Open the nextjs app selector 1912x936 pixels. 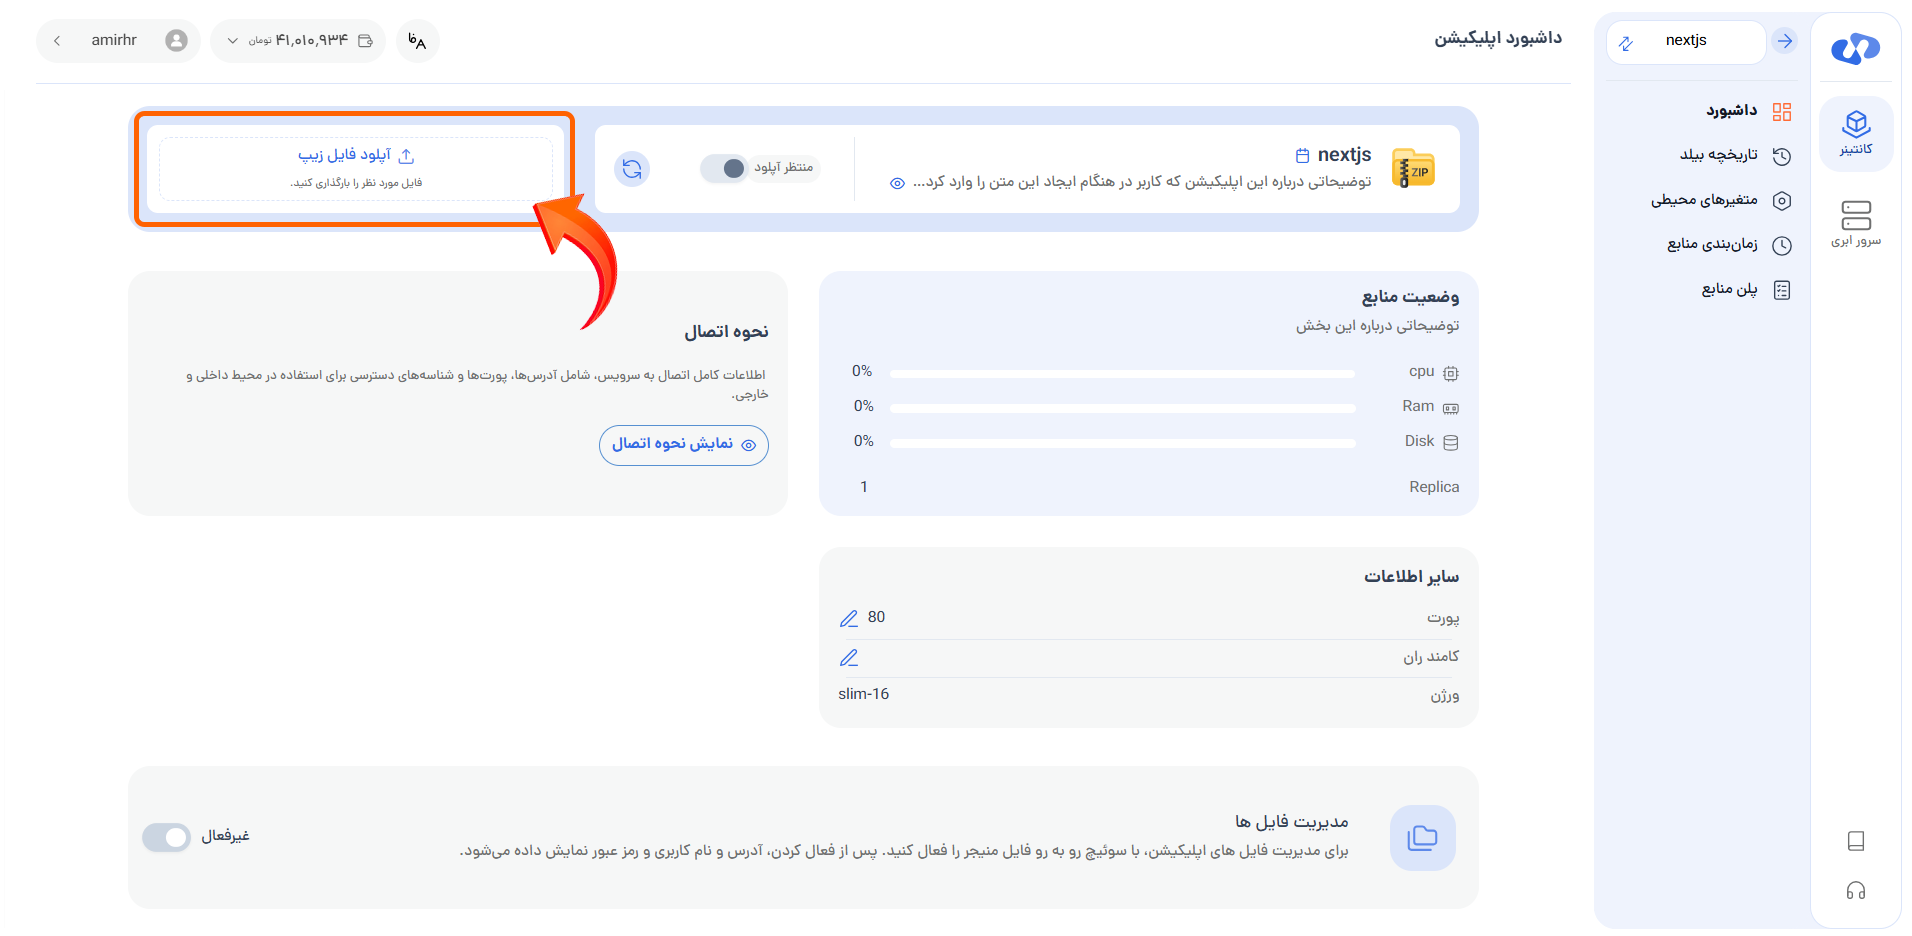tap(1686, 41)
